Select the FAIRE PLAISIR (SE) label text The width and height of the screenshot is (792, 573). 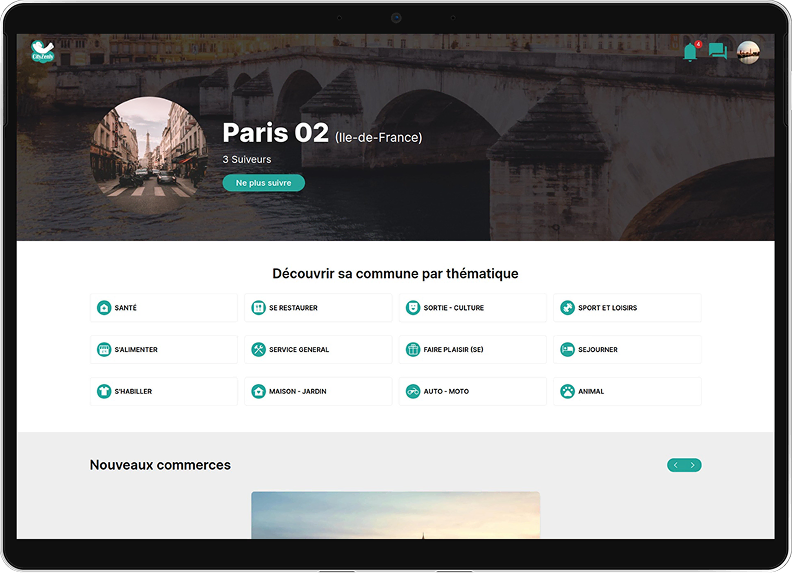(x=454, y=350)
